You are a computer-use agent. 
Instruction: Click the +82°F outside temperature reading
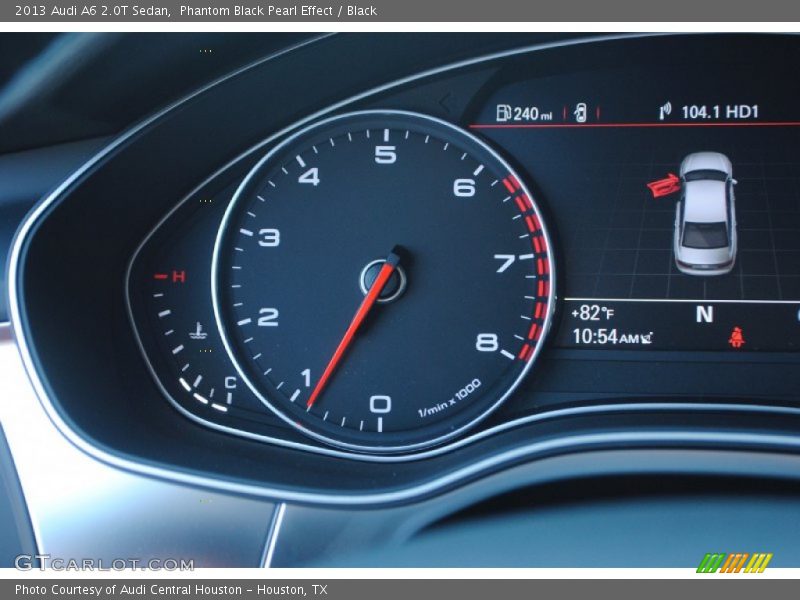pos(592,312)
